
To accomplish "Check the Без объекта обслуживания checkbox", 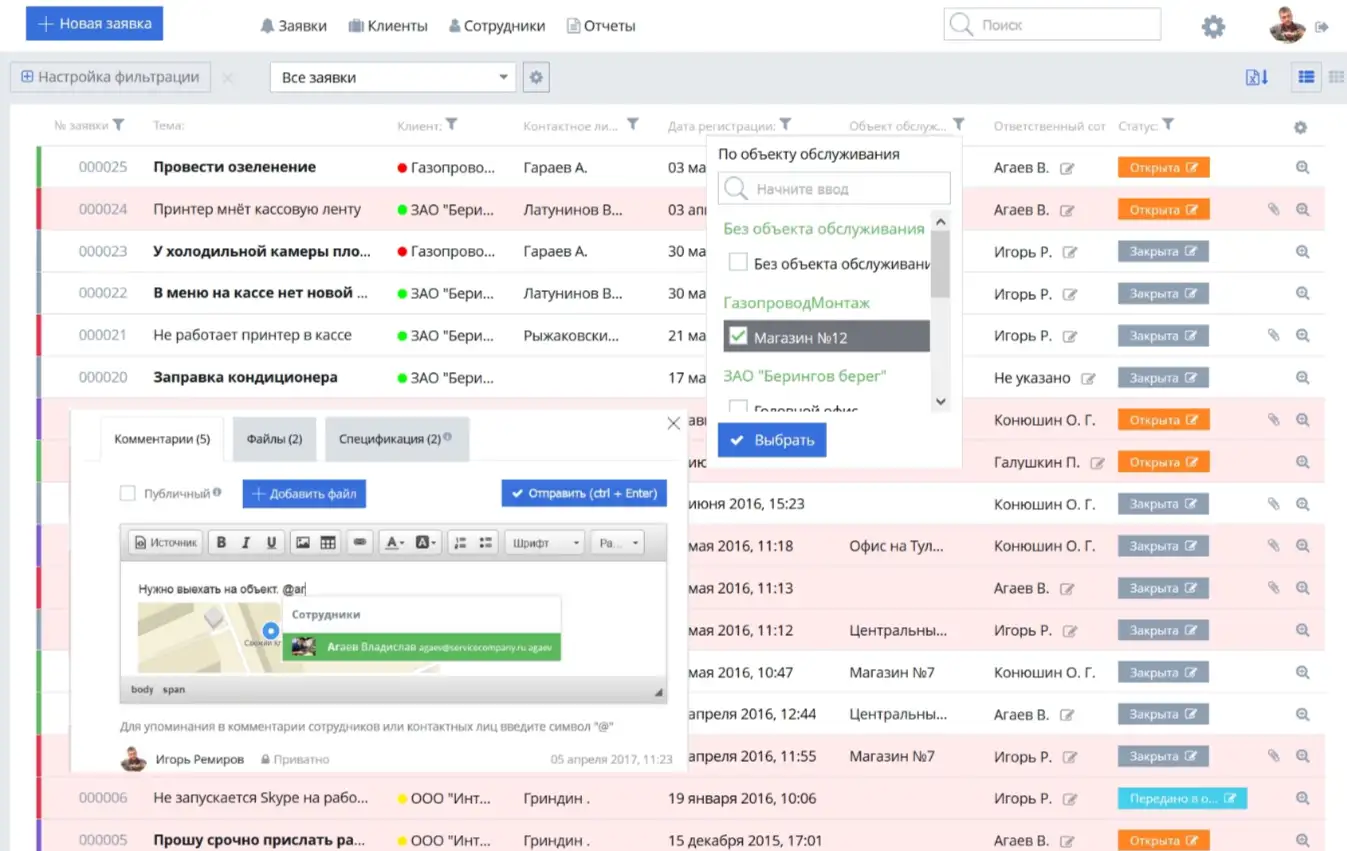I will coord(738,262).
